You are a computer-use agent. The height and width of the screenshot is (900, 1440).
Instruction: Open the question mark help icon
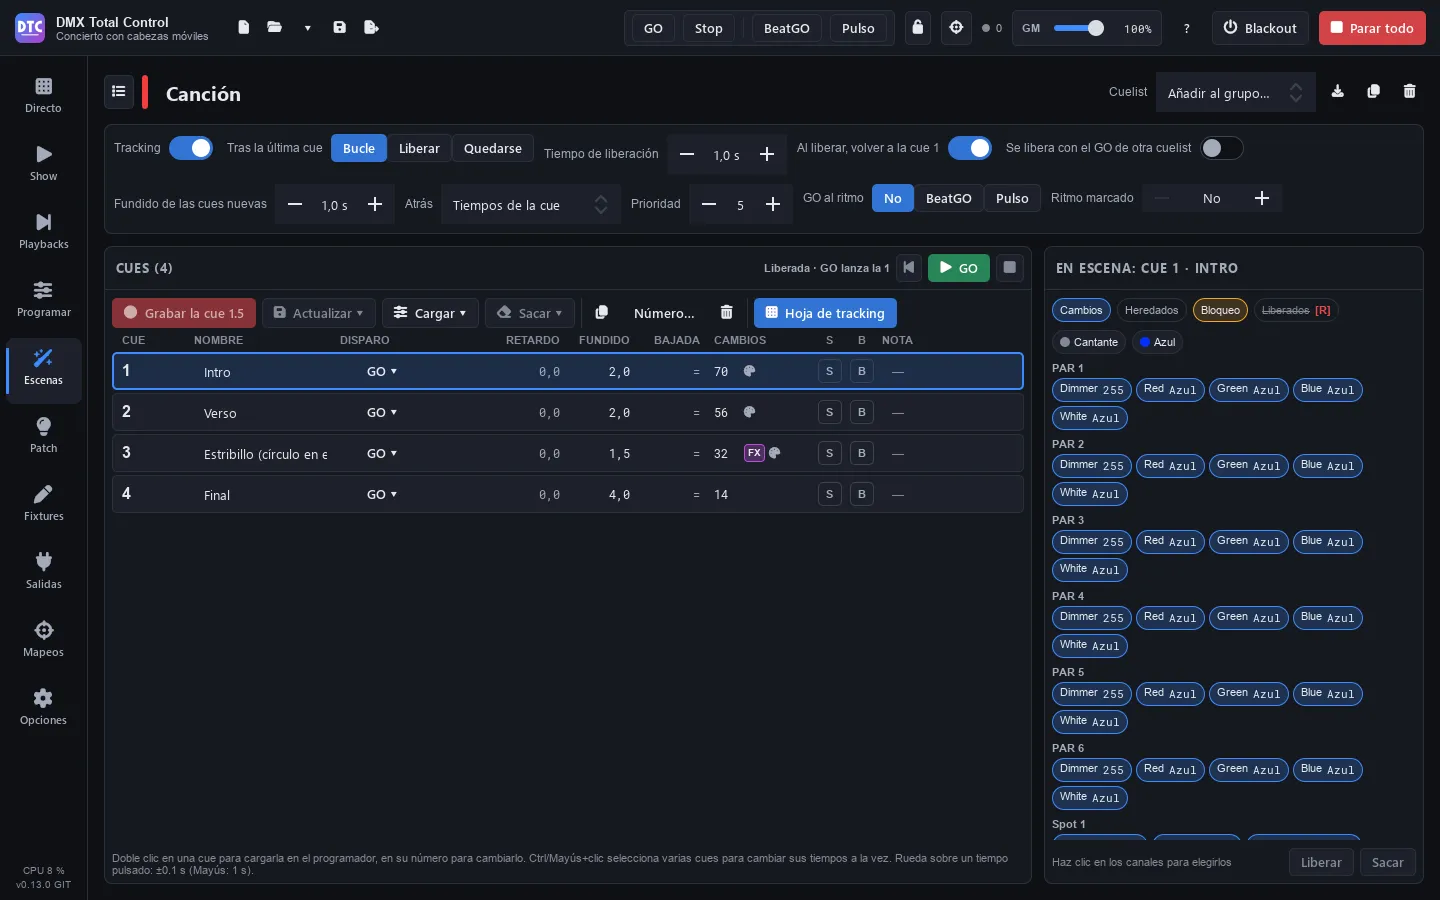pos(1187,28)
